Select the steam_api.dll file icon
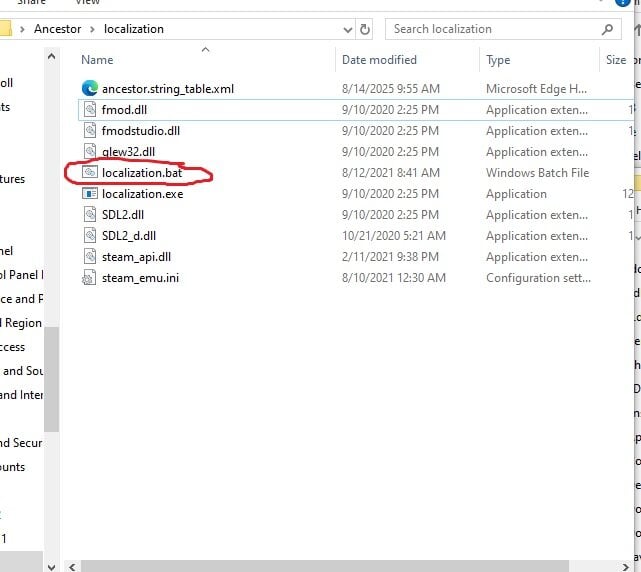This screenshot has height=572, width=641. click(x=90, y=256)
